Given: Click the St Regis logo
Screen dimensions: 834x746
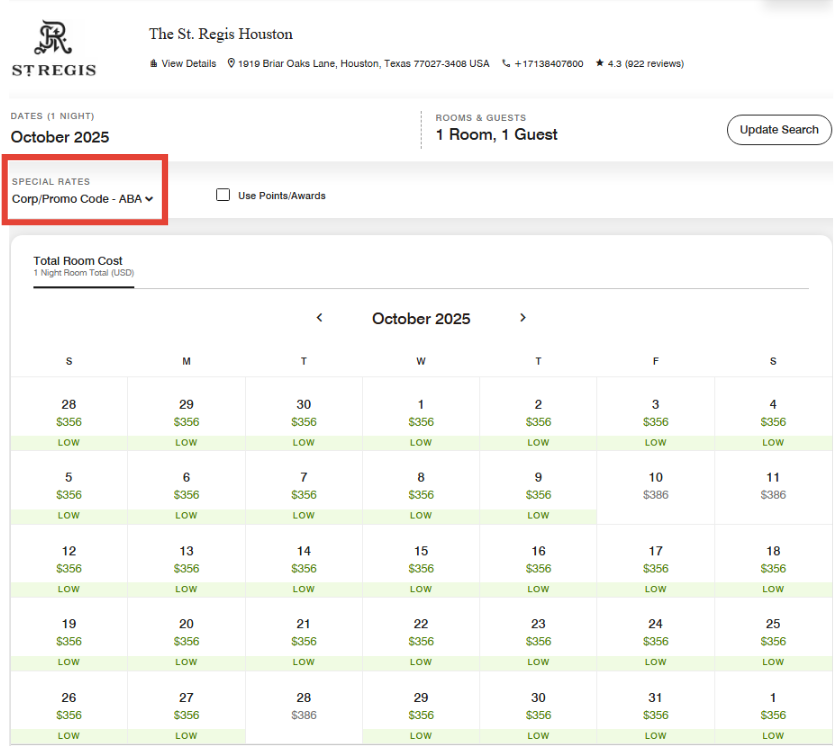Looking at the screenshot, I should click(x=54, y=48).
